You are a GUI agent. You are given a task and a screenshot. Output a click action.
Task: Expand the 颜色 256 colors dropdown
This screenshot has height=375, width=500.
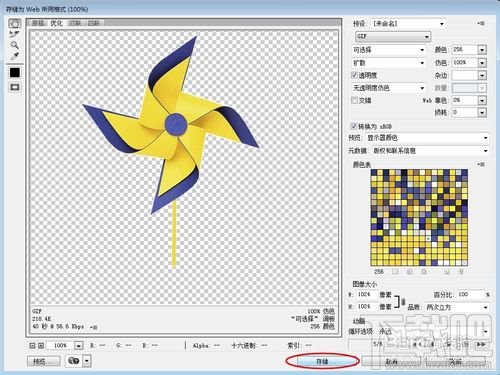pyautogui.click(x=482, y=50)
